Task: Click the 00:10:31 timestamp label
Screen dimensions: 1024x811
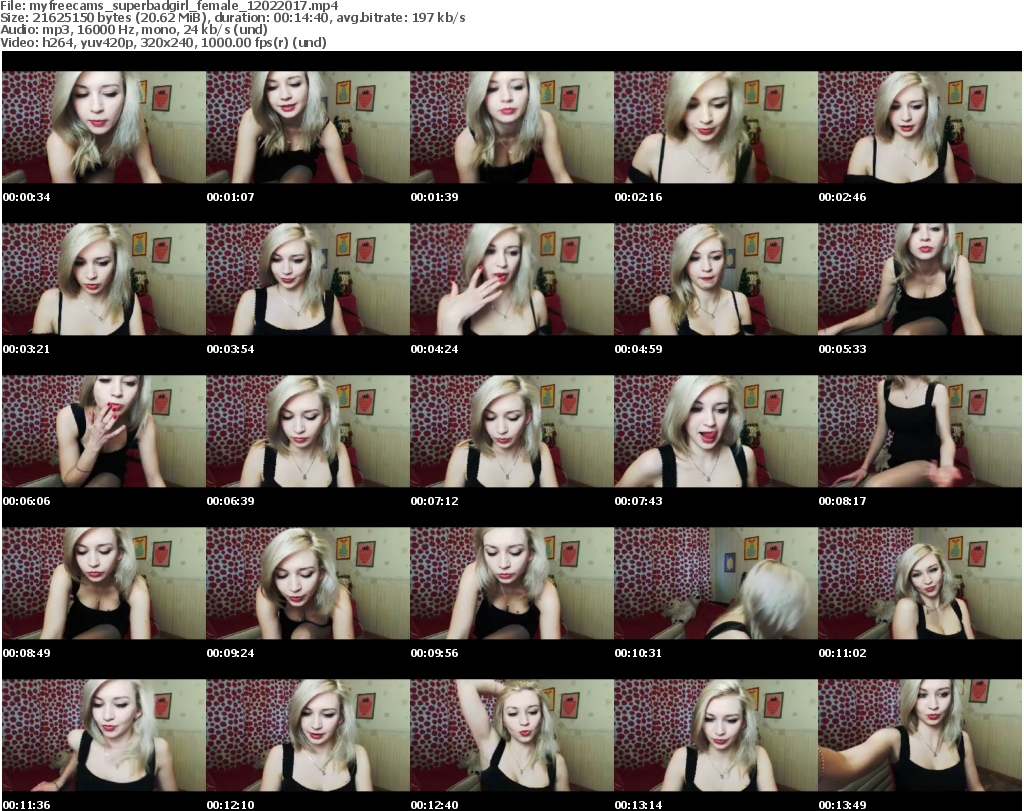Action: coord(638,653)
